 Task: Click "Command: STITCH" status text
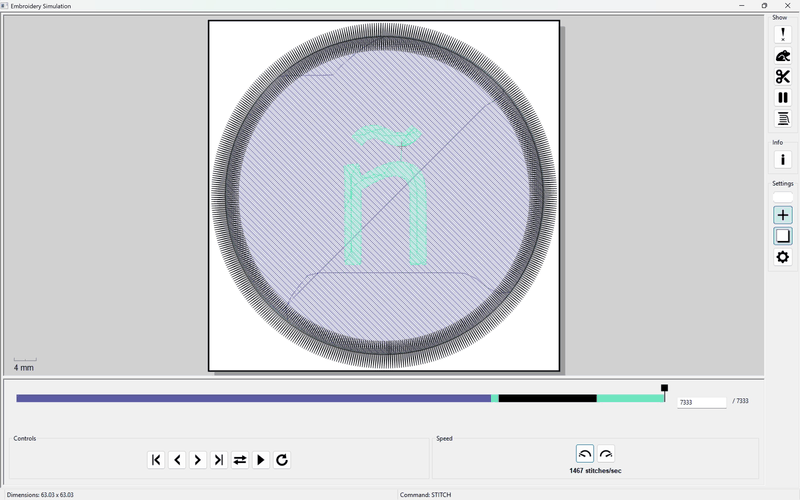coord(426,495)
